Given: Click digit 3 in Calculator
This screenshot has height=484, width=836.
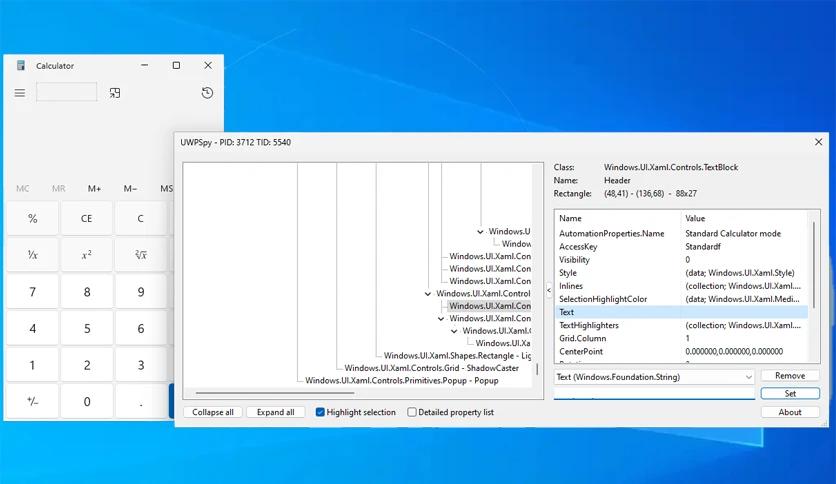Looking at the screenshot, I should [140, 365].
